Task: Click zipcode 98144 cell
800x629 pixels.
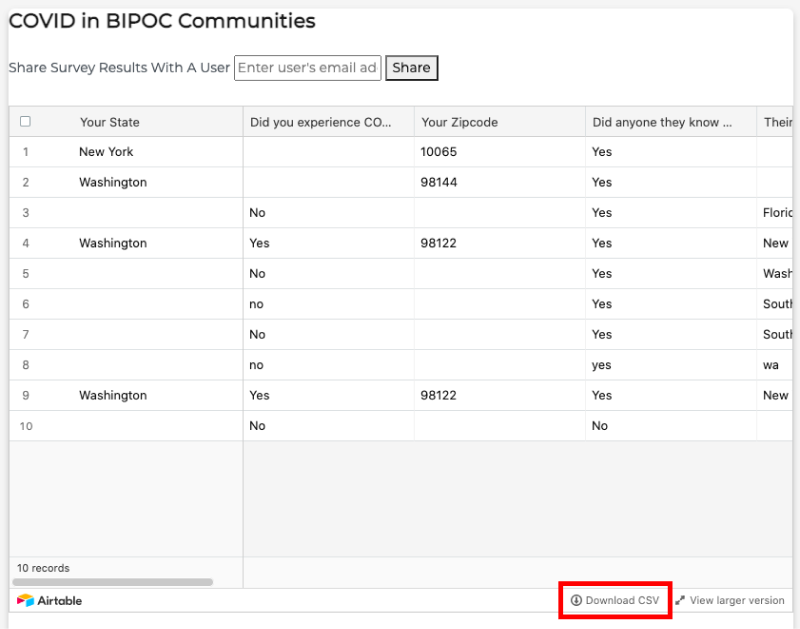Action: click(500, 182)
